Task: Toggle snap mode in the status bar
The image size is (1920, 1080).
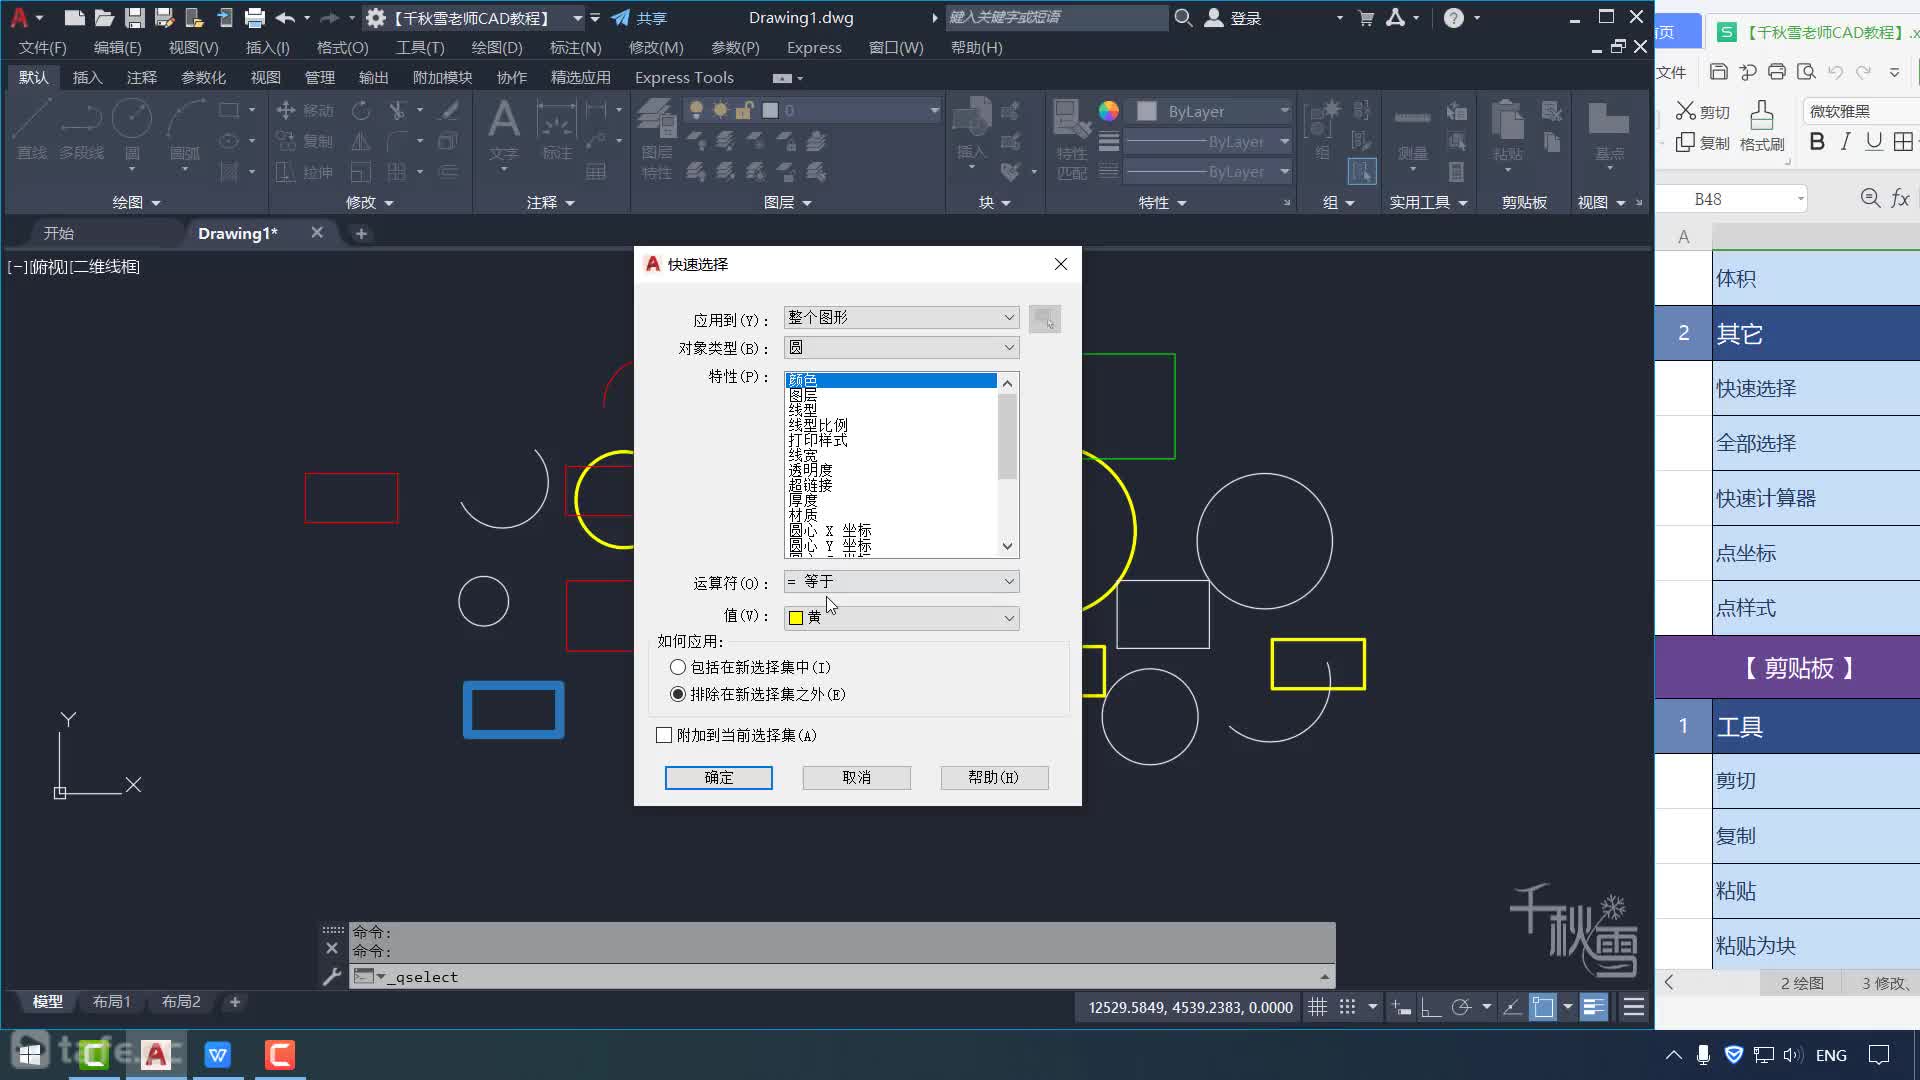Action: pos(1348,1008)
